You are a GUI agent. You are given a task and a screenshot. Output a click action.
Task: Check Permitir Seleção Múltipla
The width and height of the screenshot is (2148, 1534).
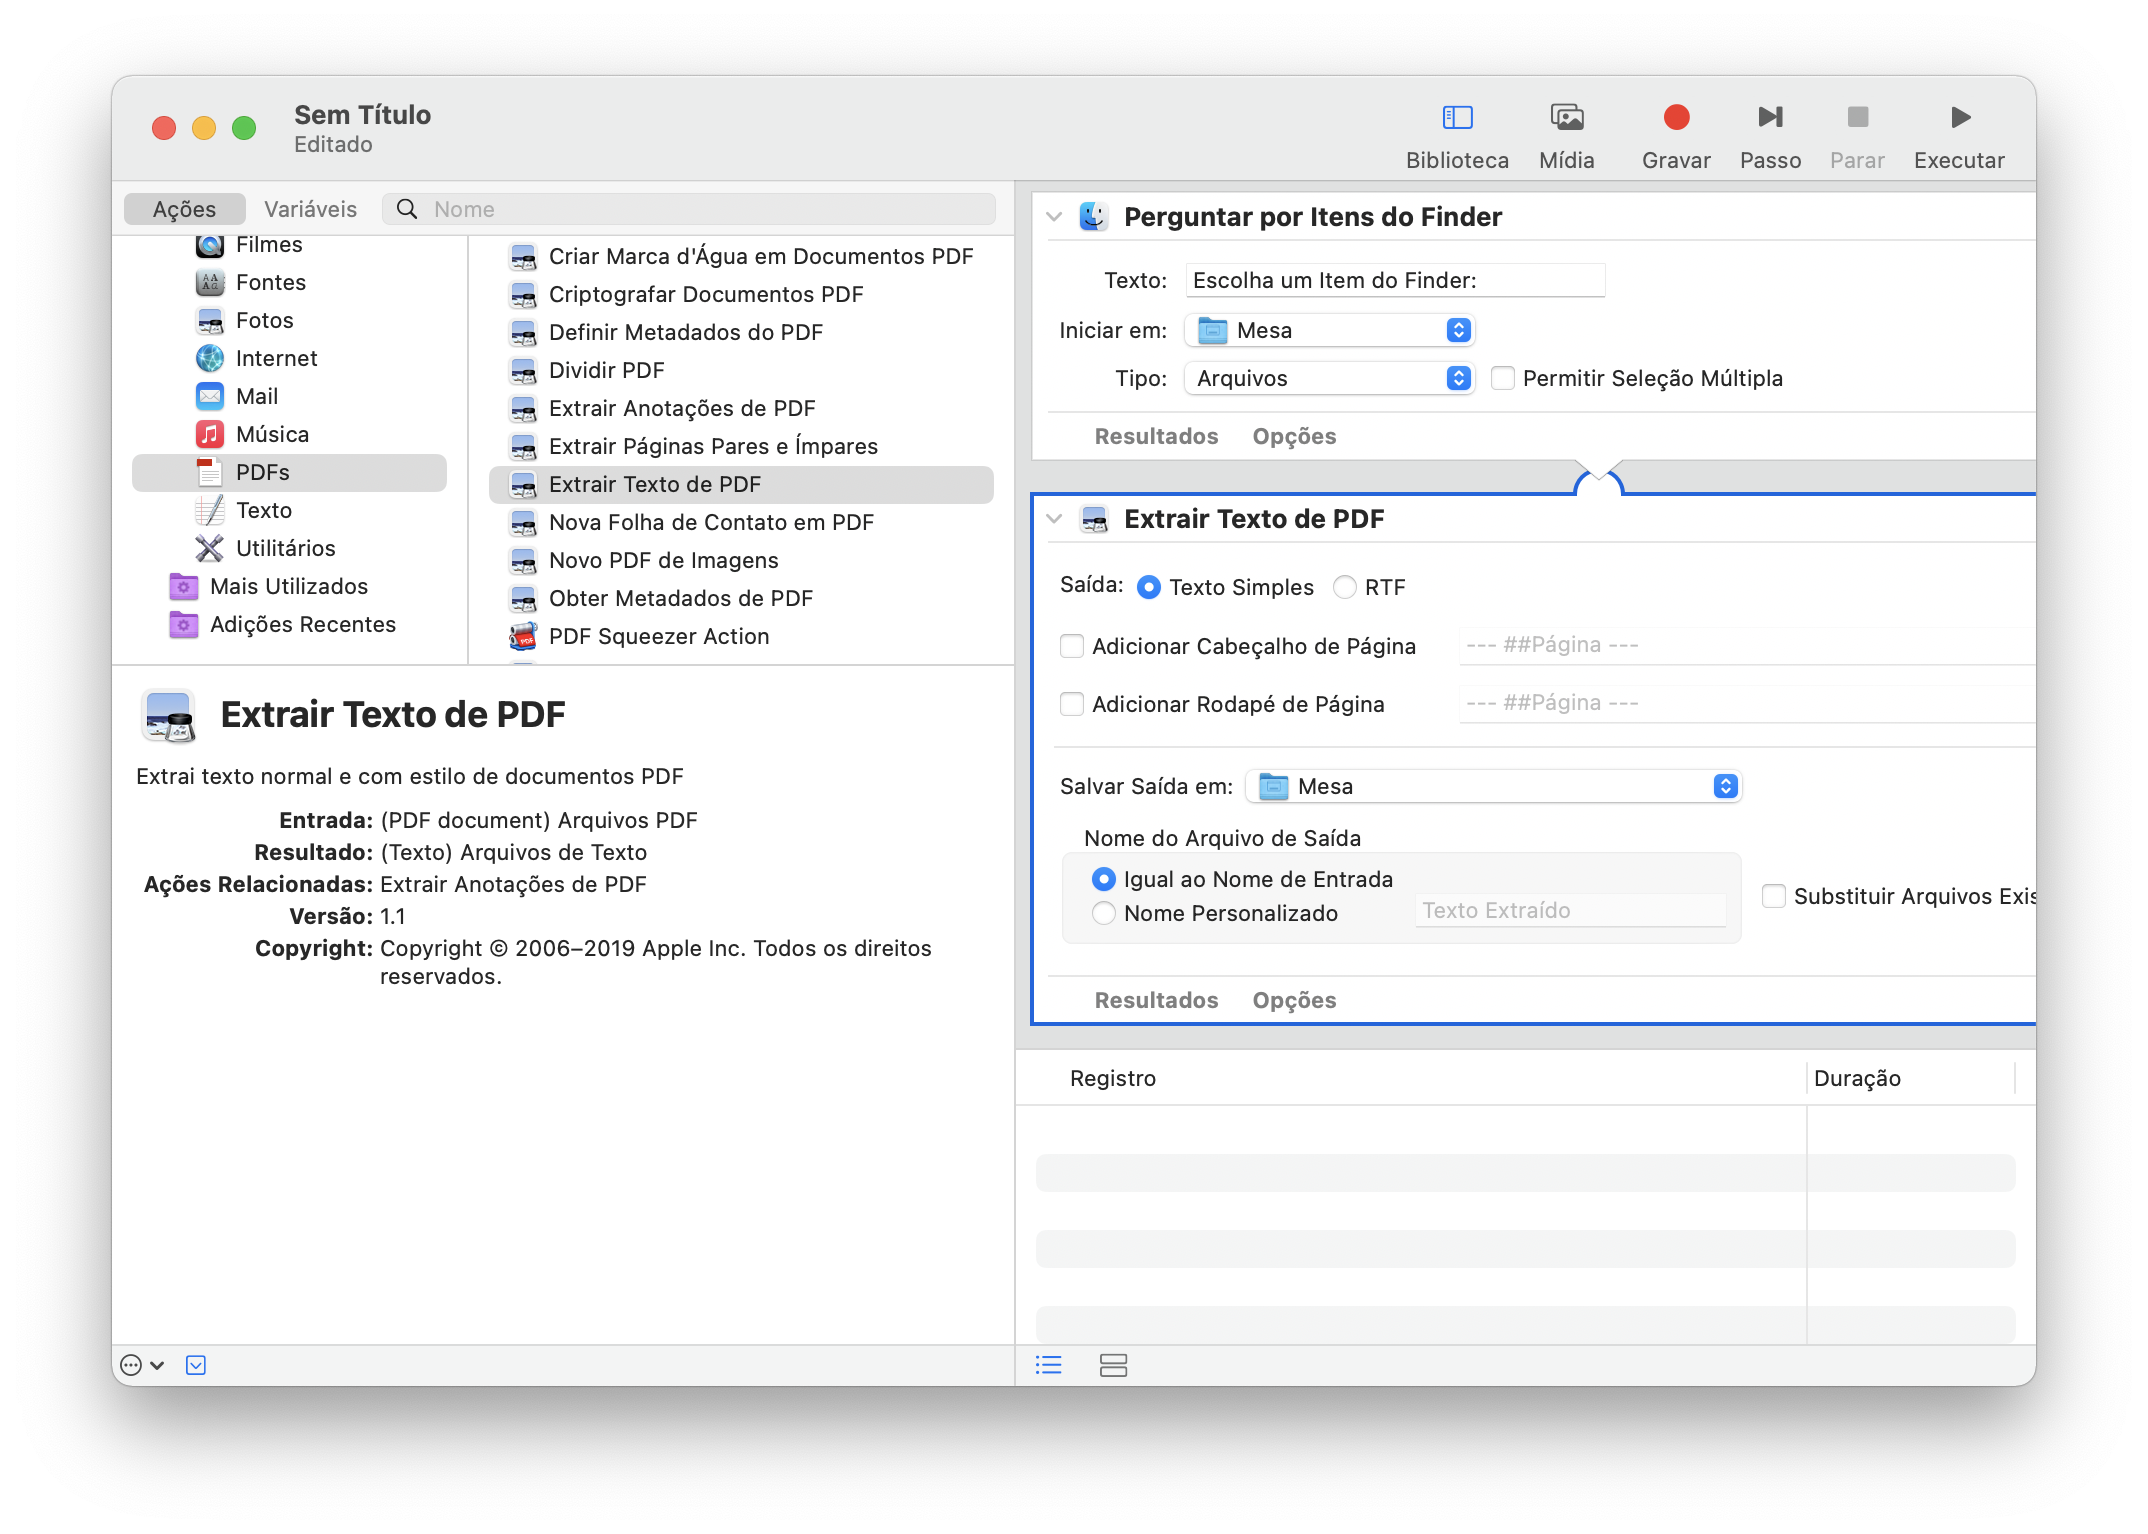coord(1502,378)
